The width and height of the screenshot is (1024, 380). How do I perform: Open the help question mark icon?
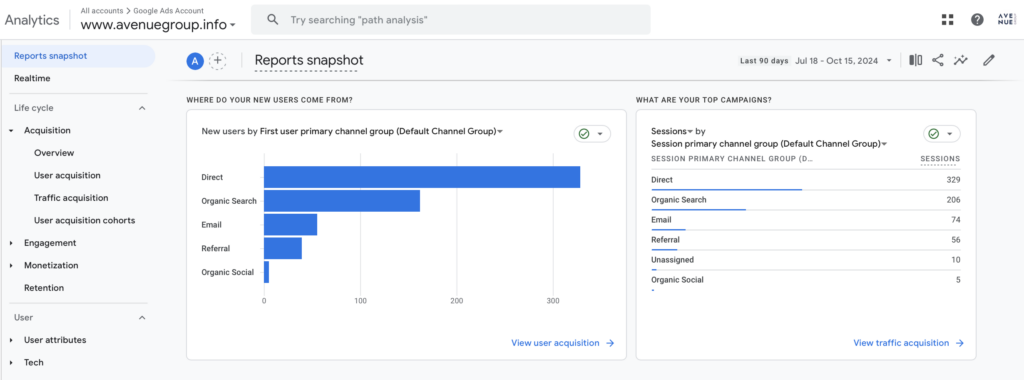point(977,20)
